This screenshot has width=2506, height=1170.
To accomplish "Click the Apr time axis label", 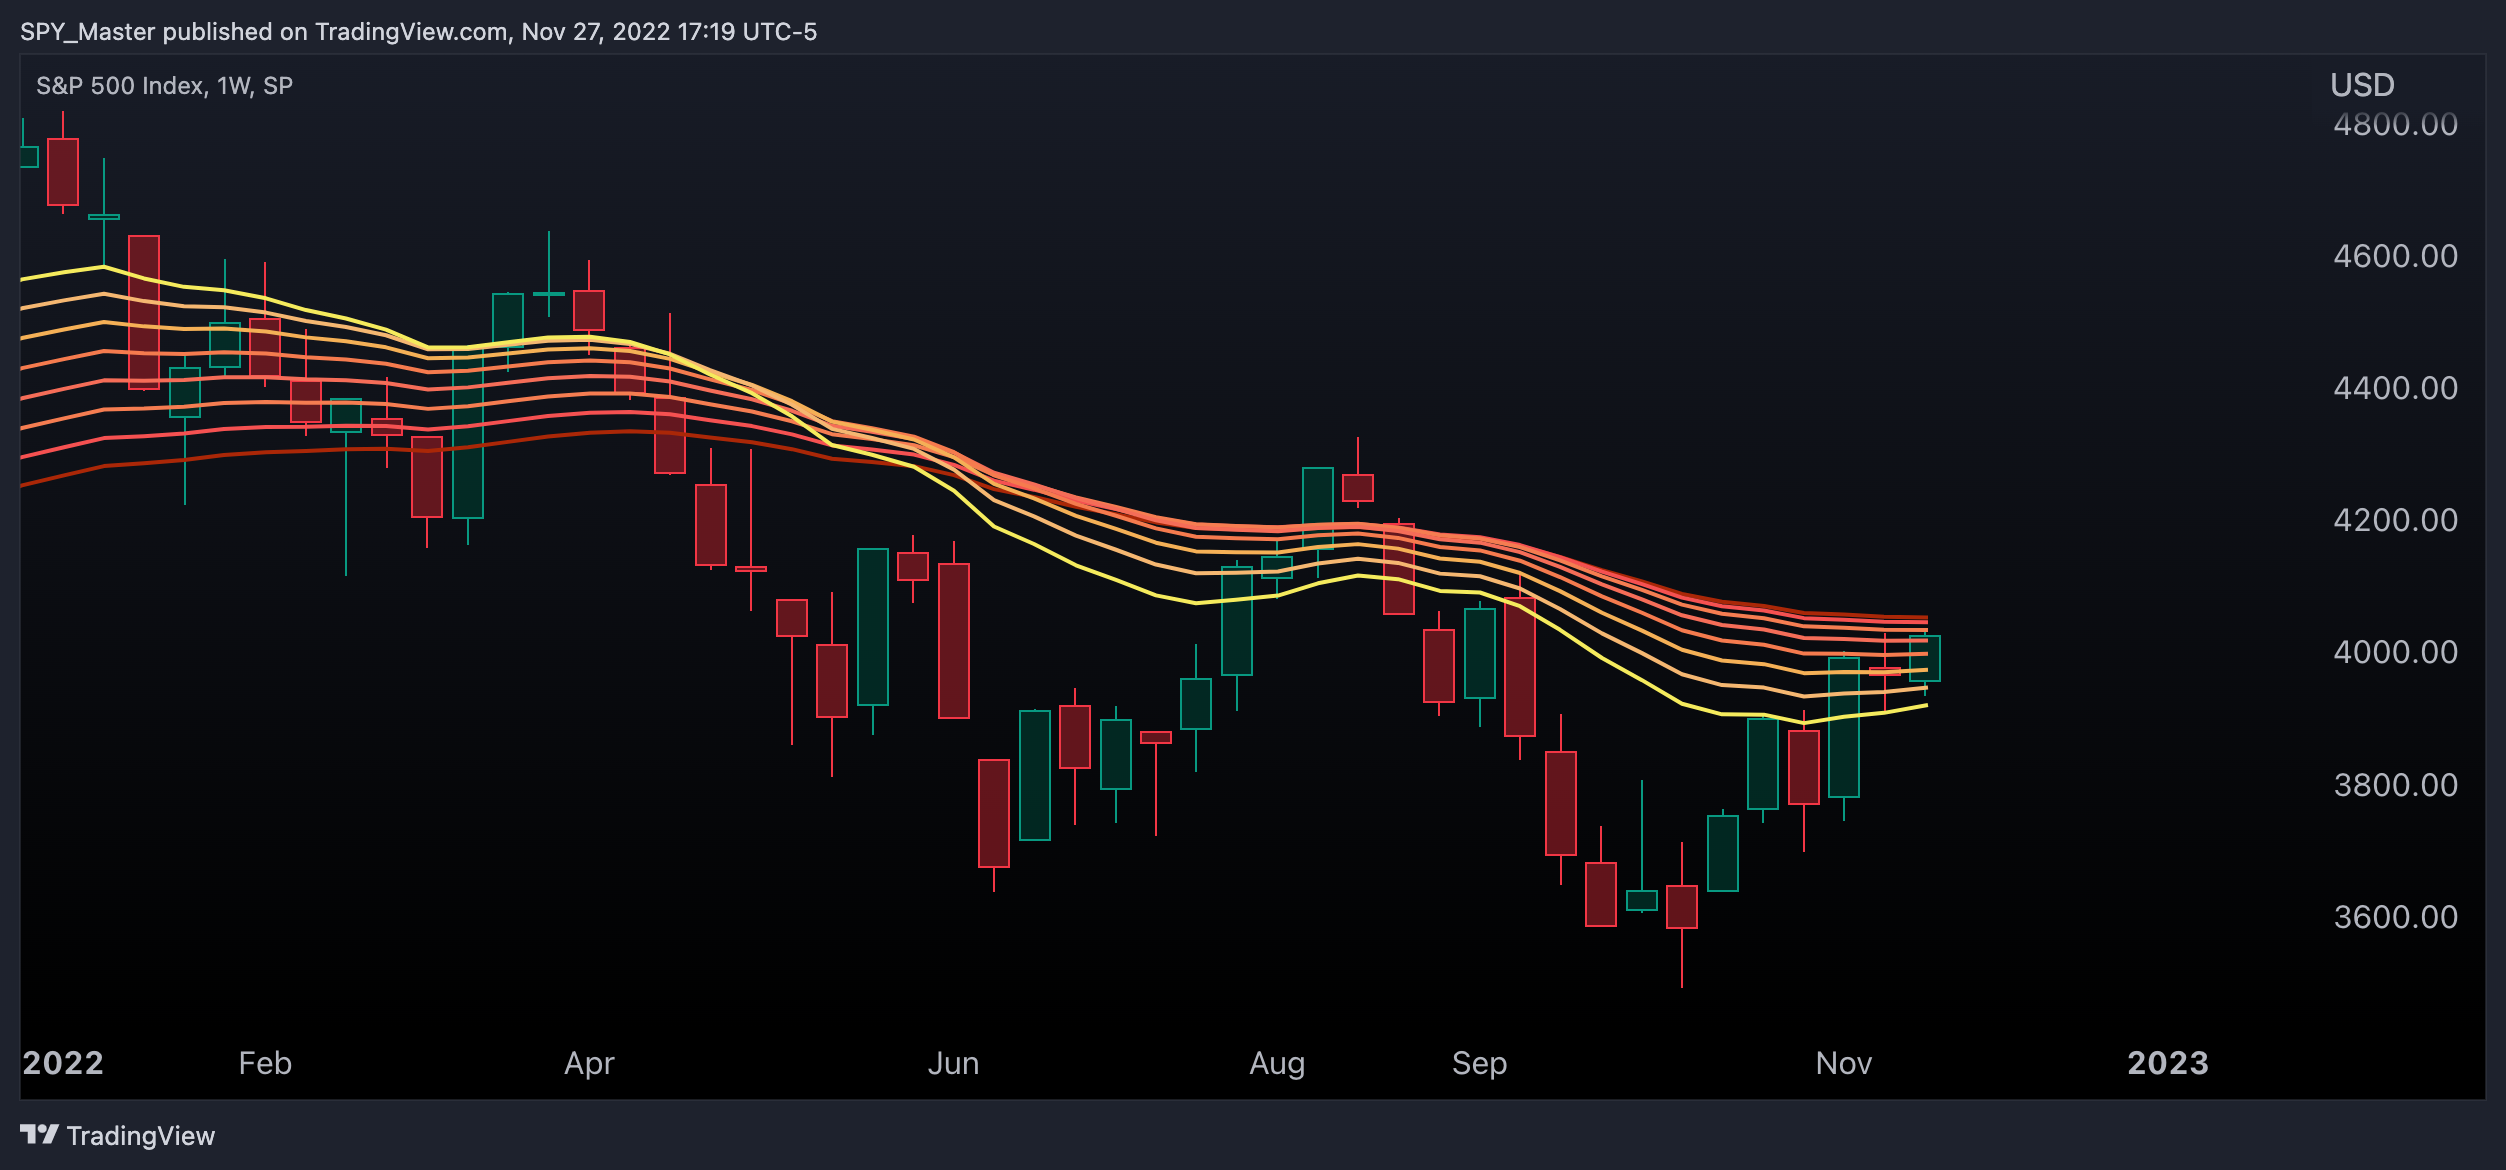I will (589, 1063).
